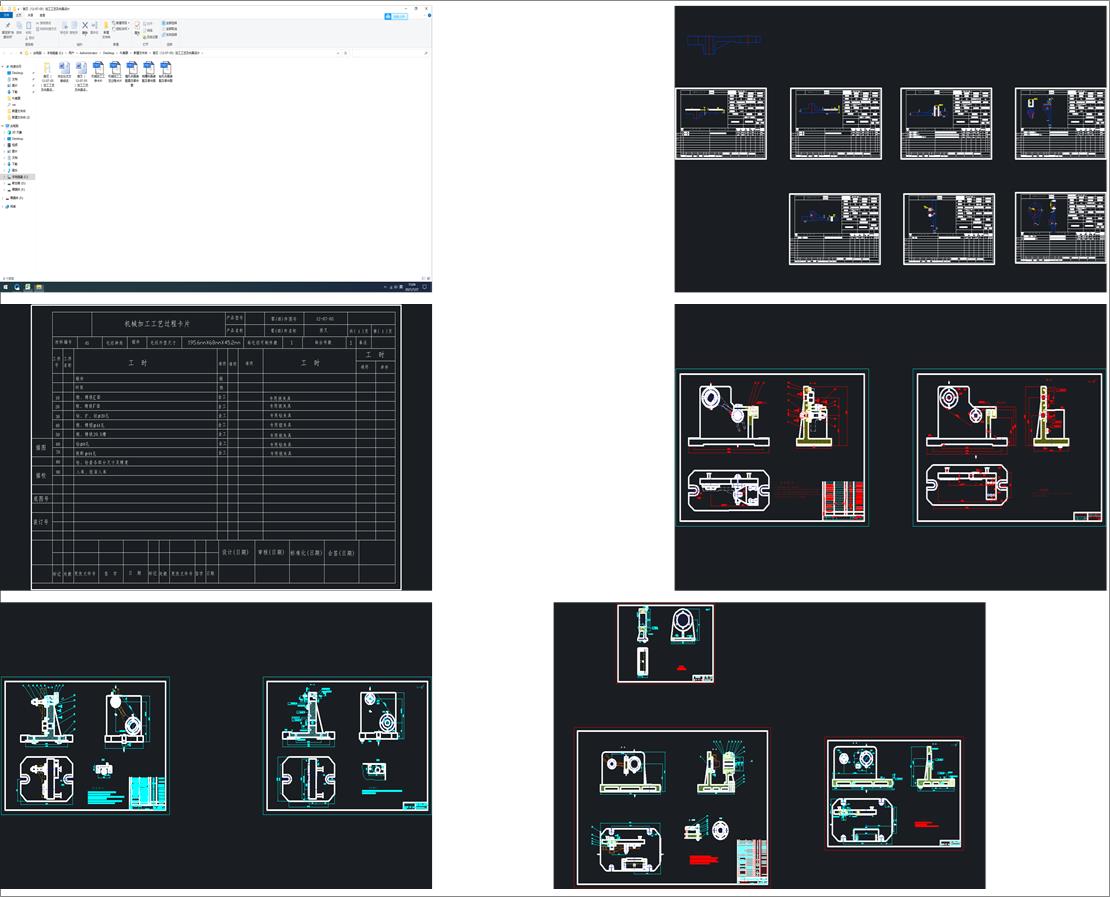Switch to the View ribbon tab

coord(42,15)
